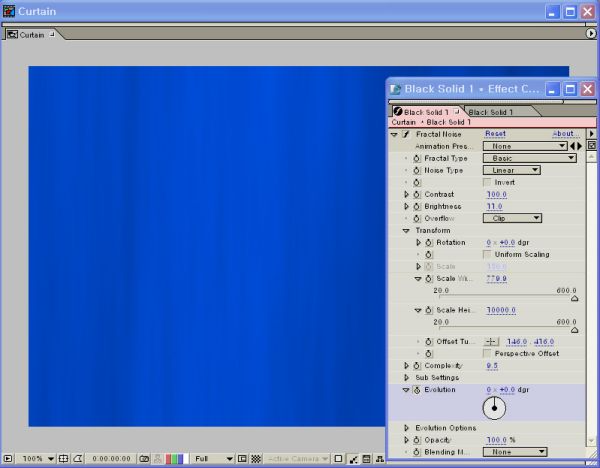Toggle the Invert row stopwatch
The image size is (600, 468).
pyautogui.click(x=417, y=183)
